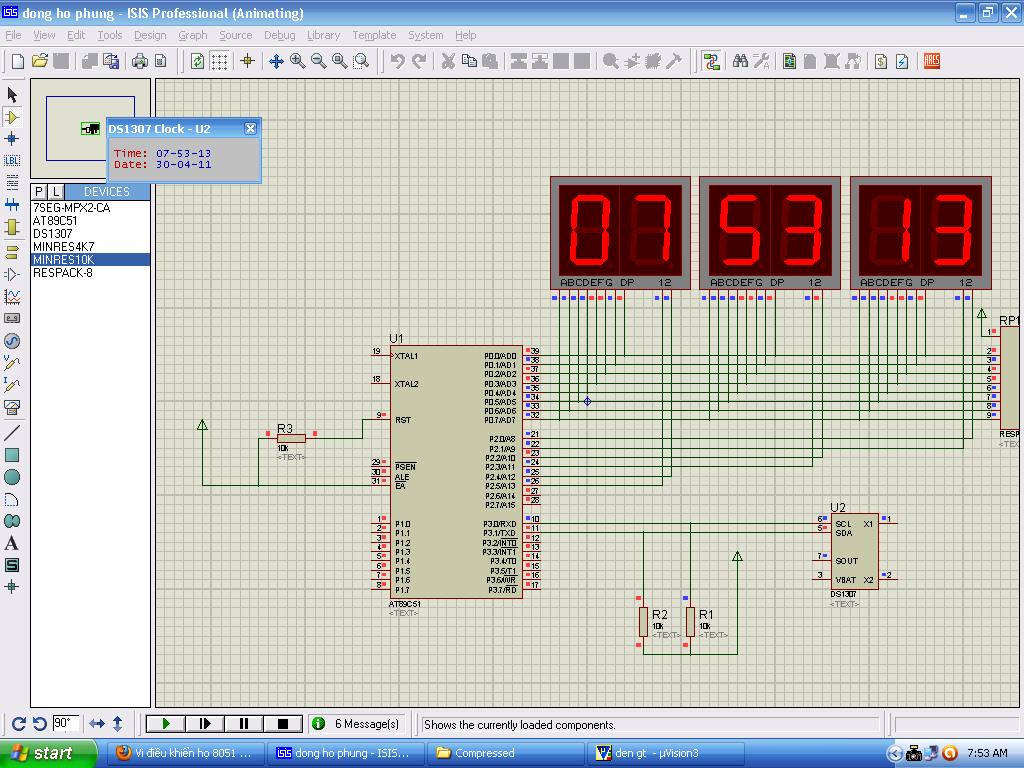Pause the running simulation
The height and width of the screenshot is (768, 1024).
click(243, 723)
